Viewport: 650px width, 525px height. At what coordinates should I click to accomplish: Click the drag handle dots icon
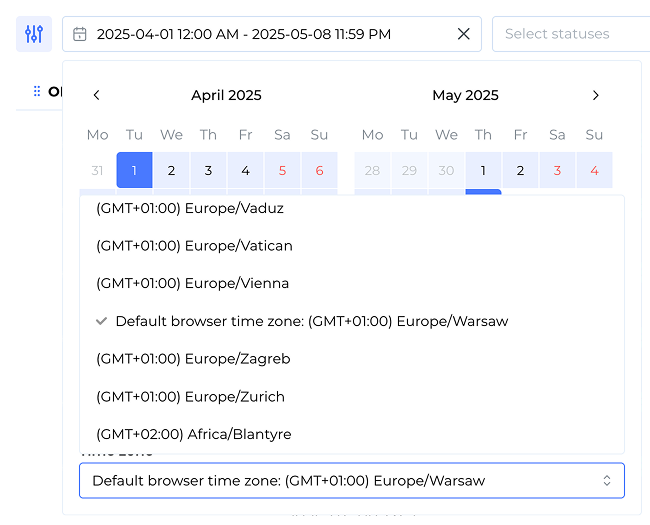[37, 91]
